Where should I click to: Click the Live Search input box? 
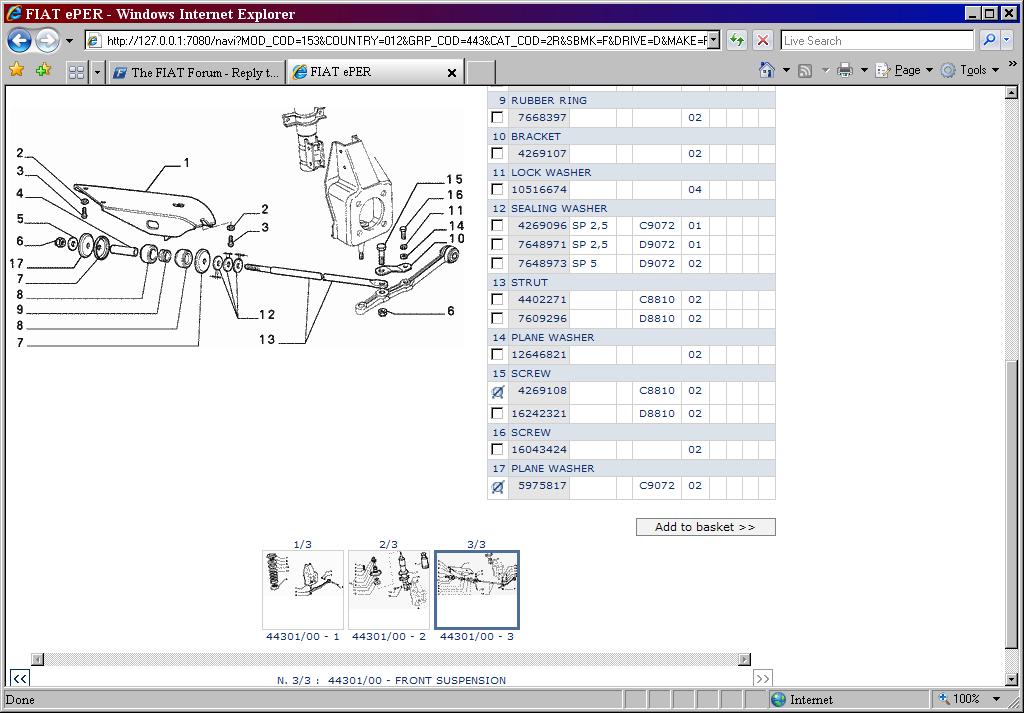click(x=877, y=40)
